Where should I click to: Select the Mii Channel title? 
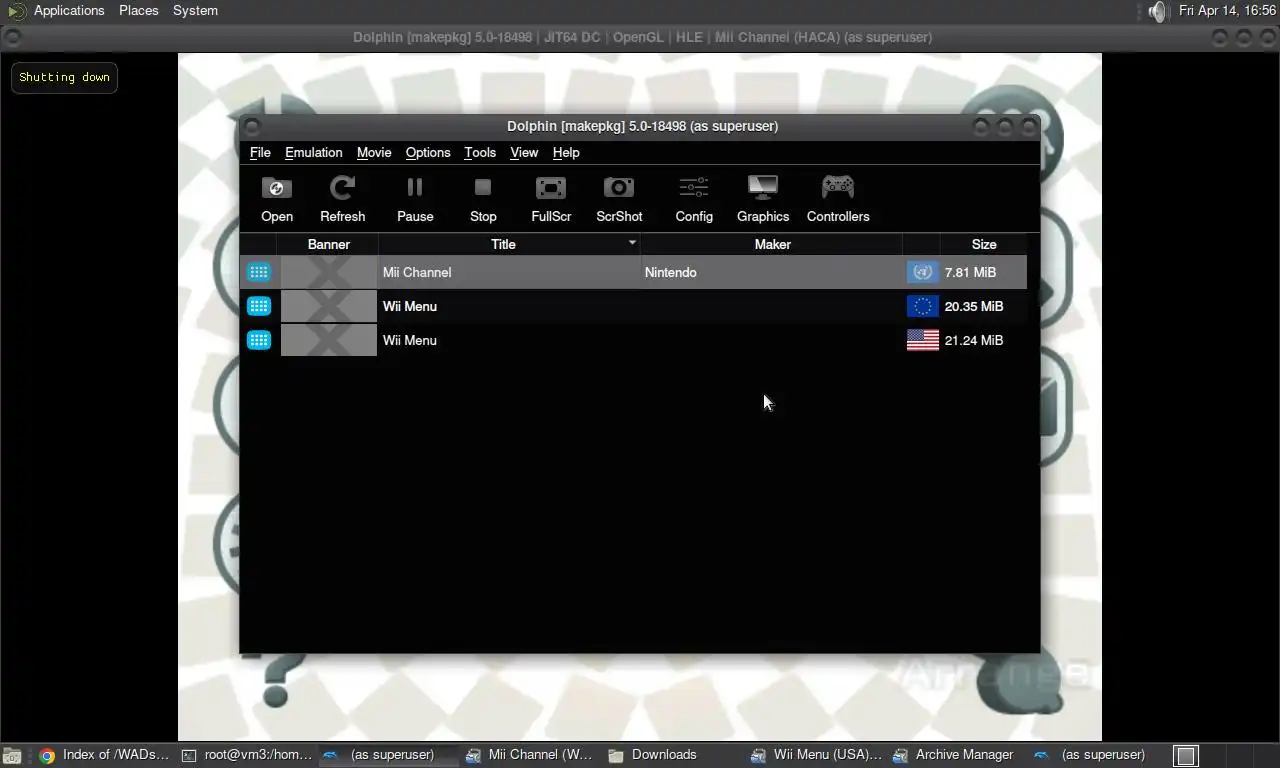click(417, 272)
